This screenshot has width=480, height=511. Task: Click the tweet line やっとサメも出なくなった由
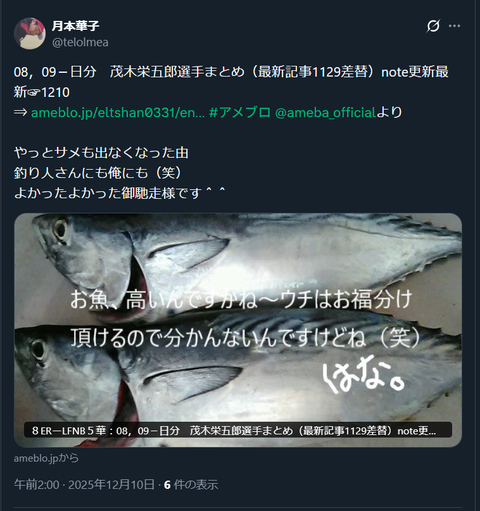click(x=101, y=153)
